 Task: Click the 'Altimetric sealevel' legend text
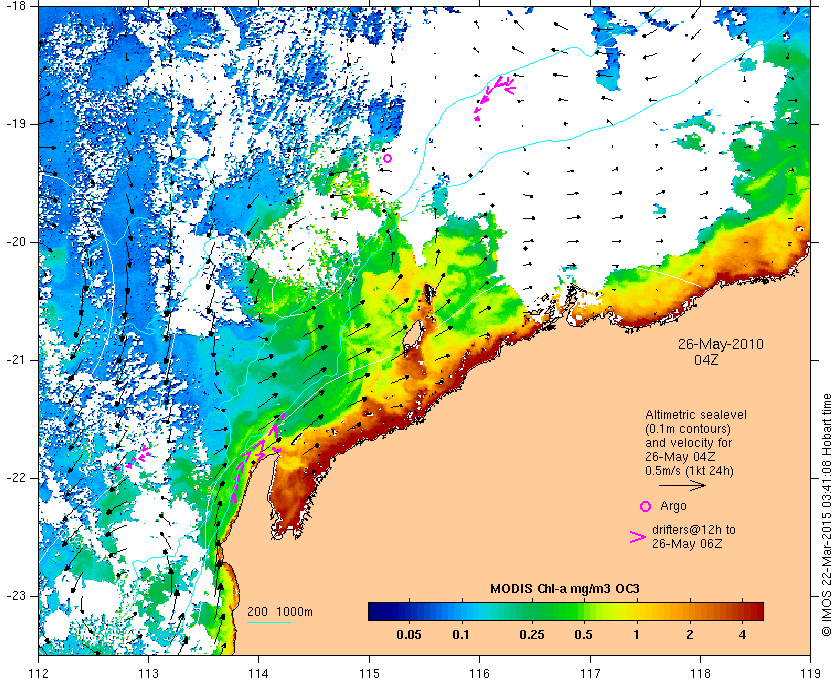click(x=696, y=415)
